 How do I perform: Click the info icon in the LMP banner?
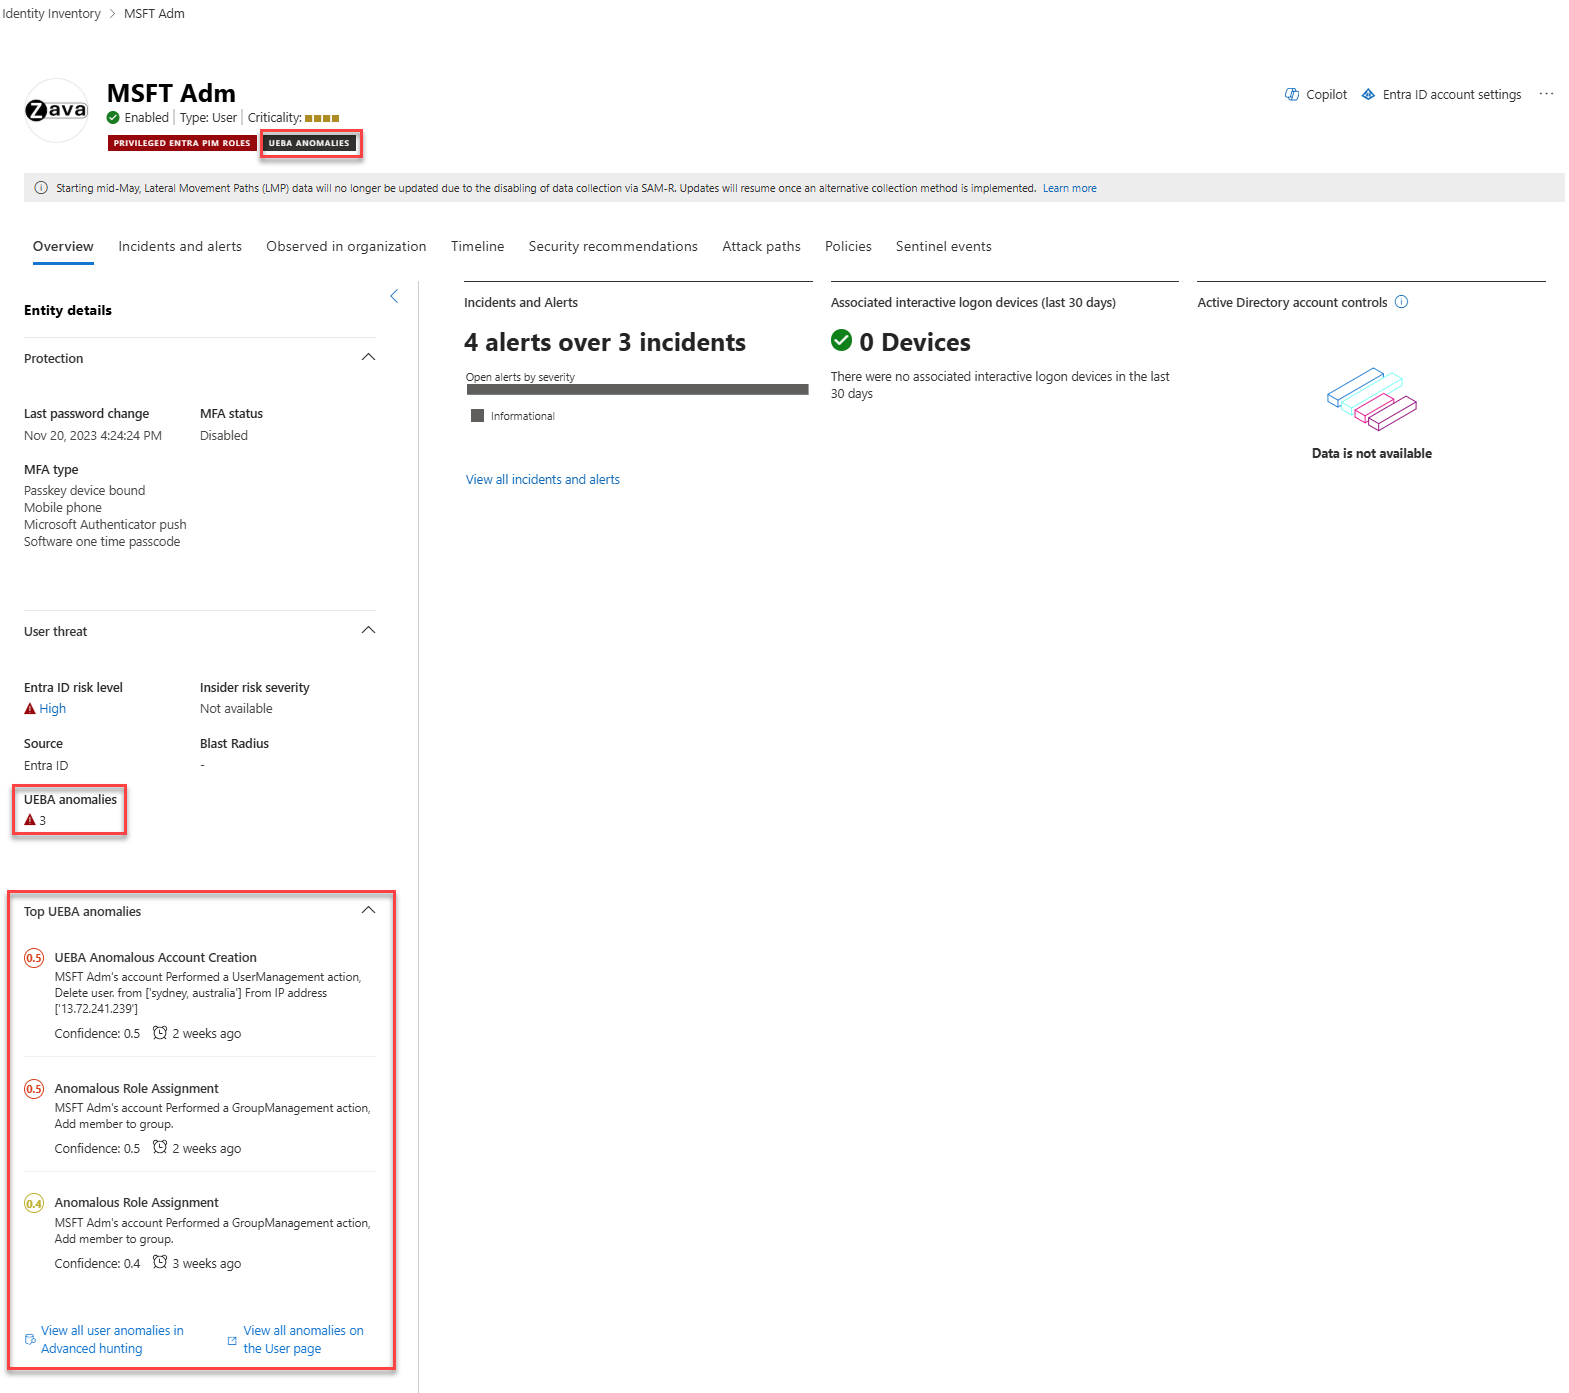(x=41, y=188)
